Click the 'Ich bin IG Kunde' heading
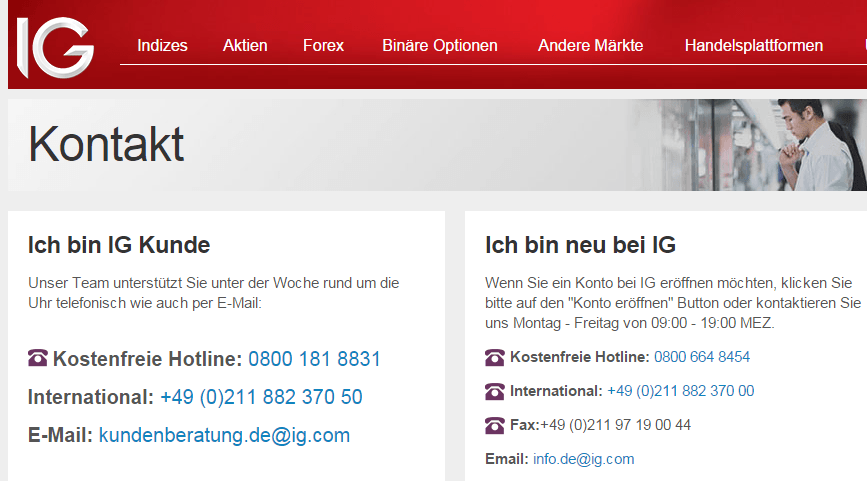 [x=119, y=245]
